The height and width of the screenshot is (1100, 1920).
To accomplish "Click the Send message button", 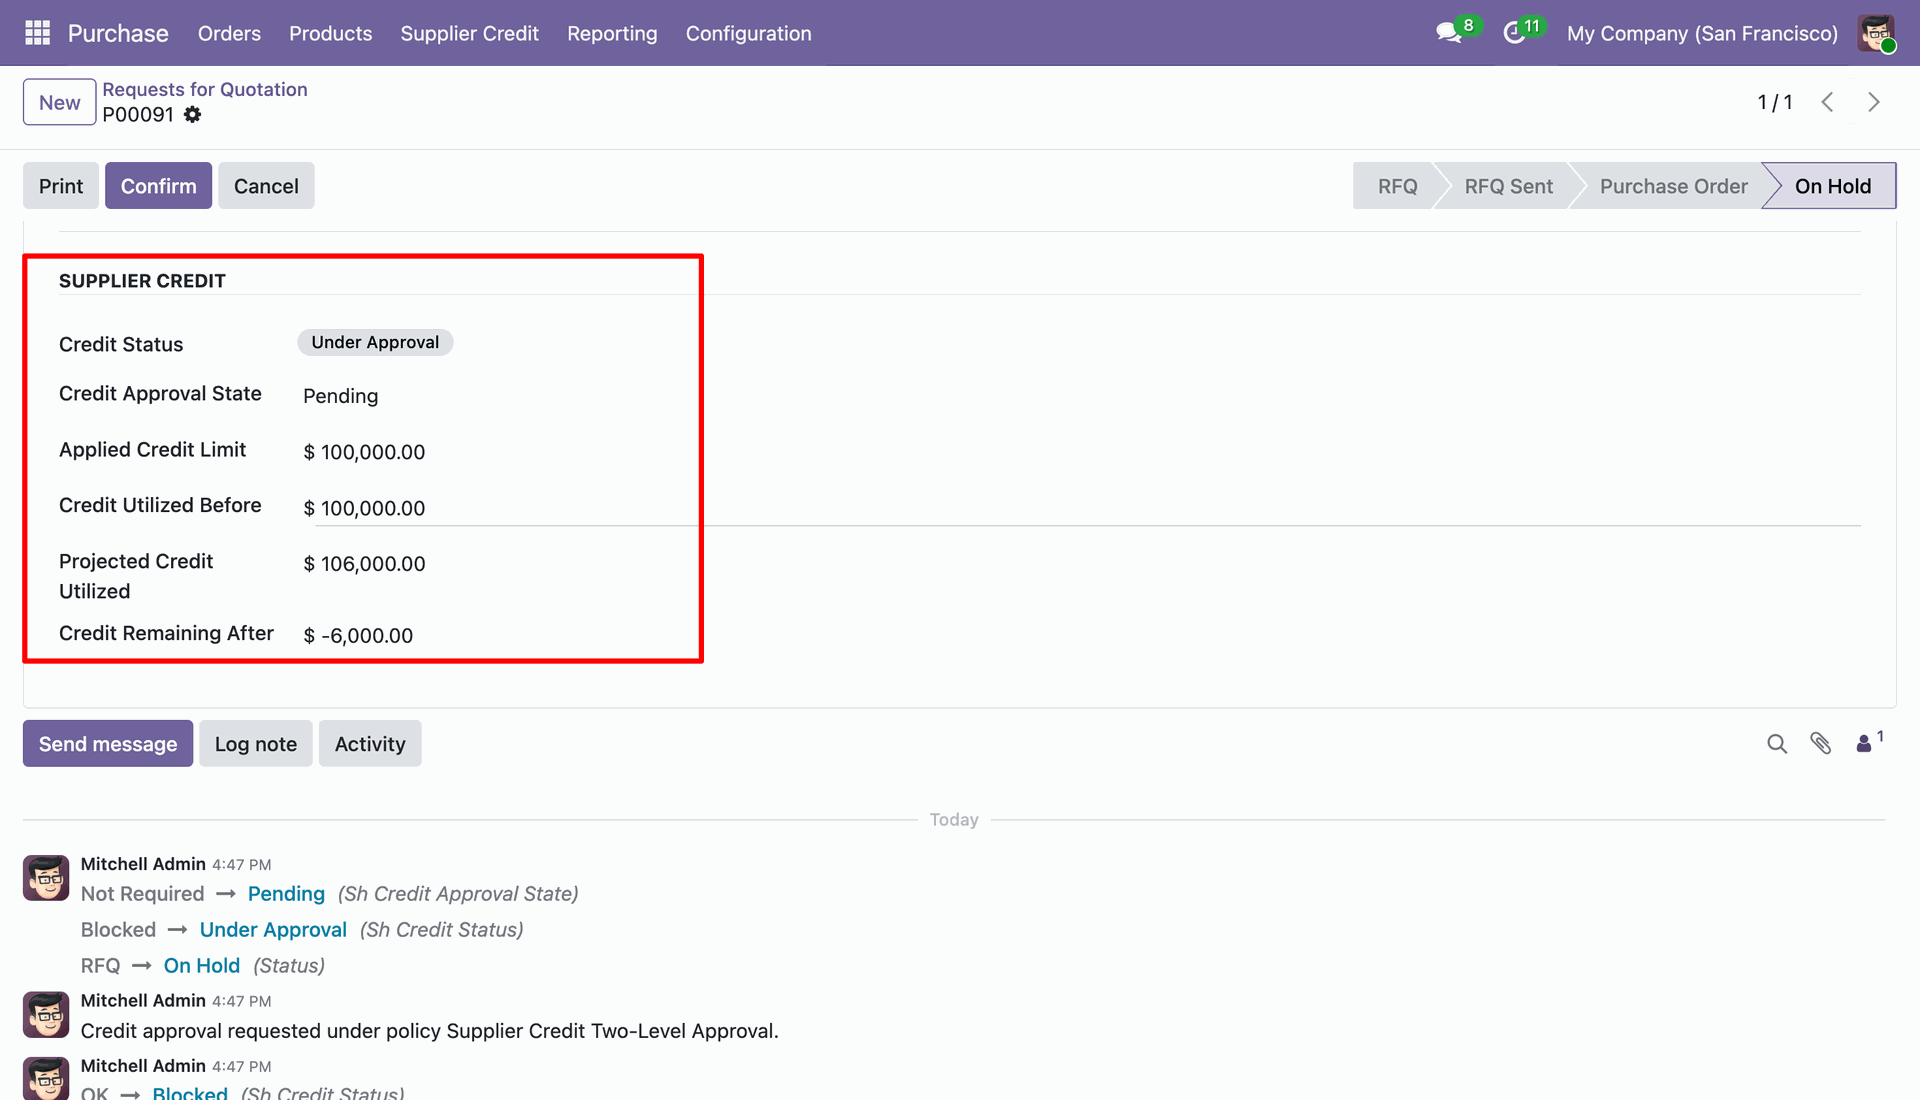I will tap(108, 744).
